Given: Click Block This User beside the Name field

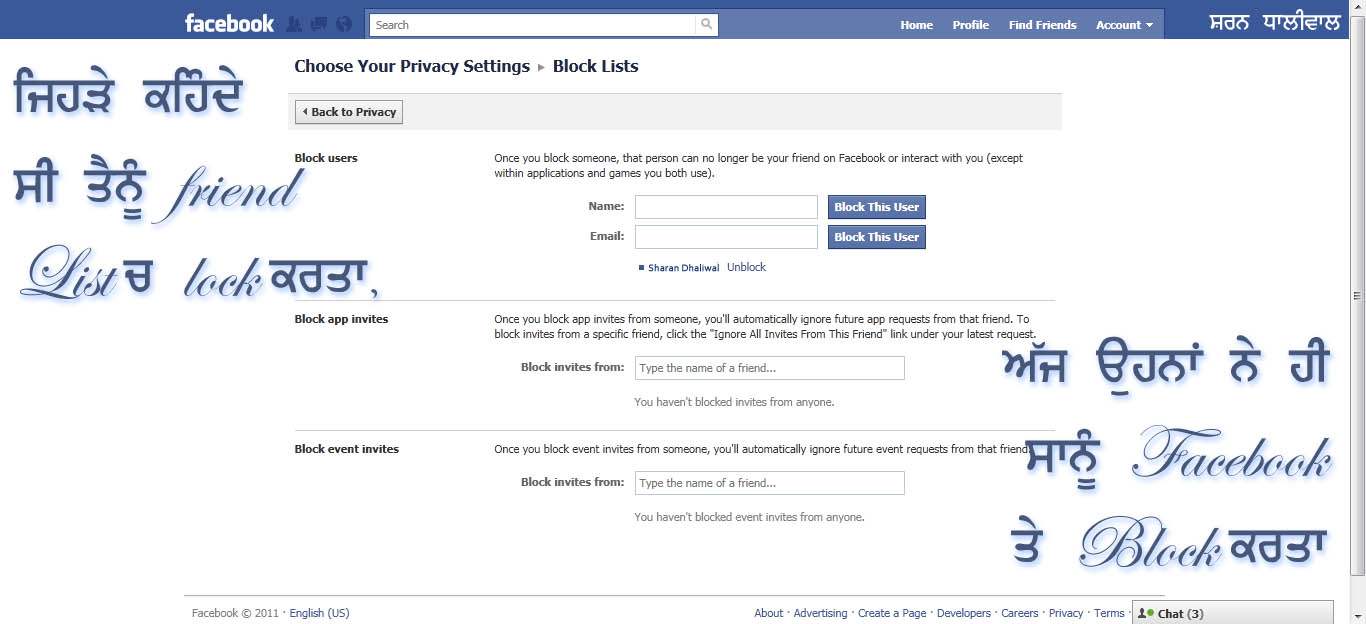Looking at the screenshot, I should coord(876,207).
